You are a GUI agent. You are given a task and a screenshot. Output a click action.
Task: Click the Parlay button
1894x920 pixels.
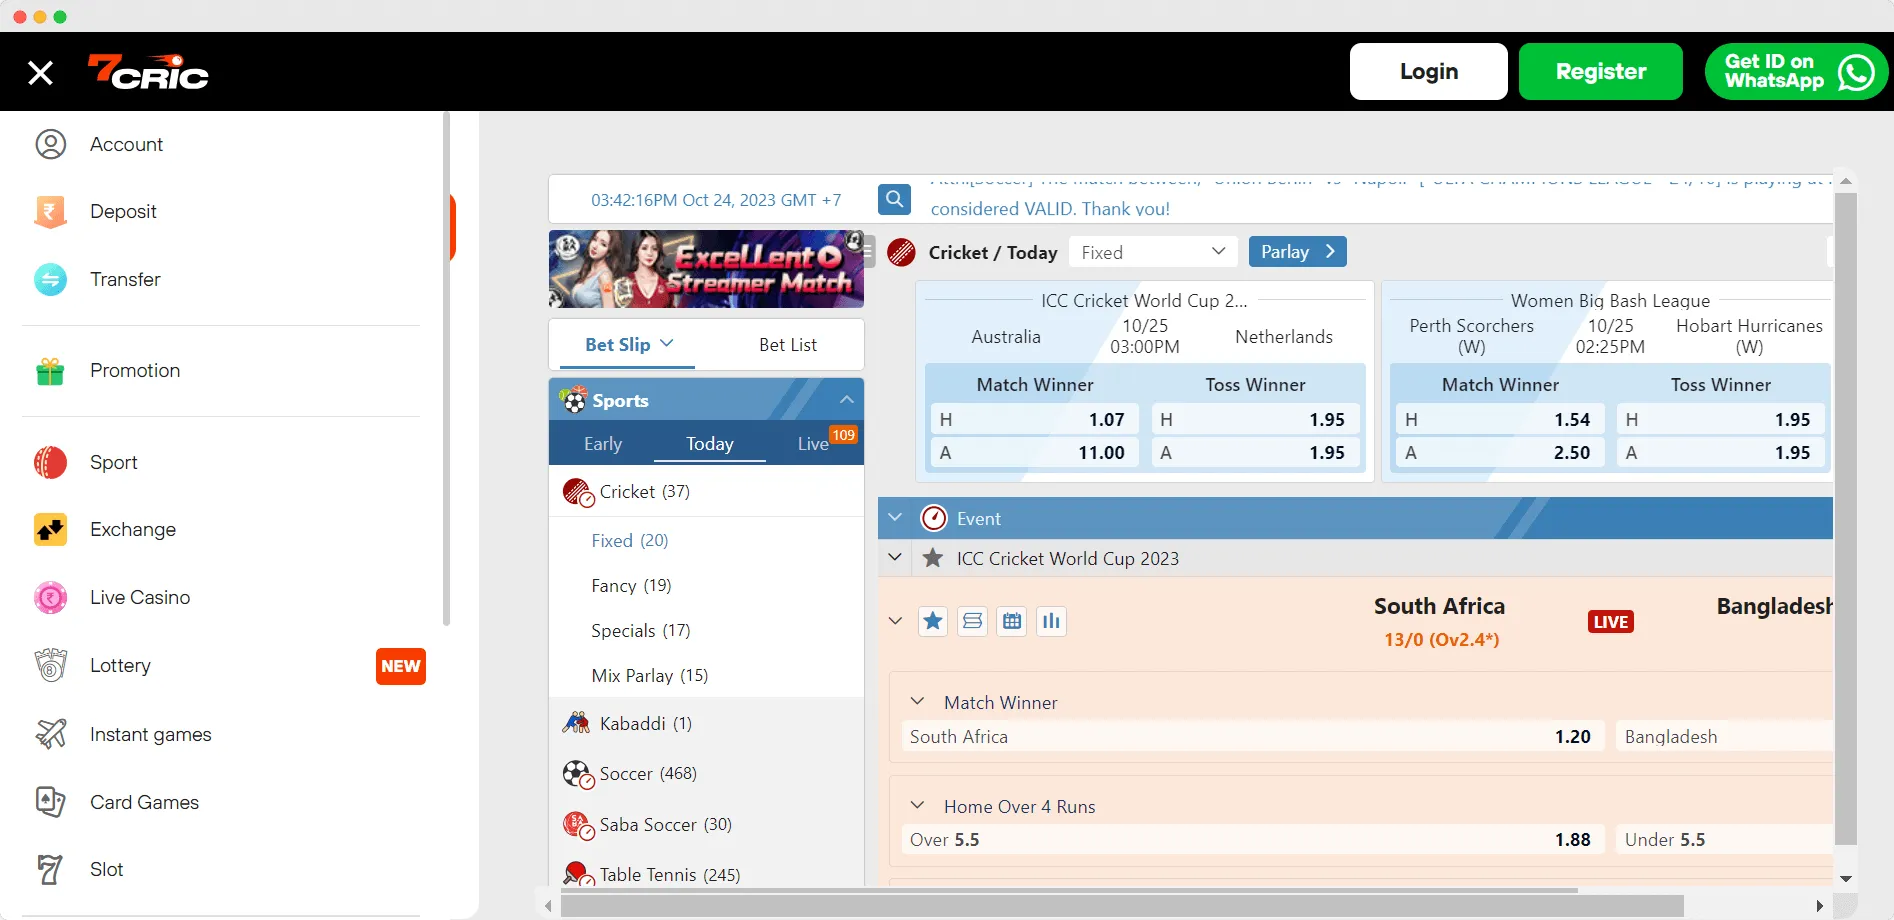[x=1298, y=252]
